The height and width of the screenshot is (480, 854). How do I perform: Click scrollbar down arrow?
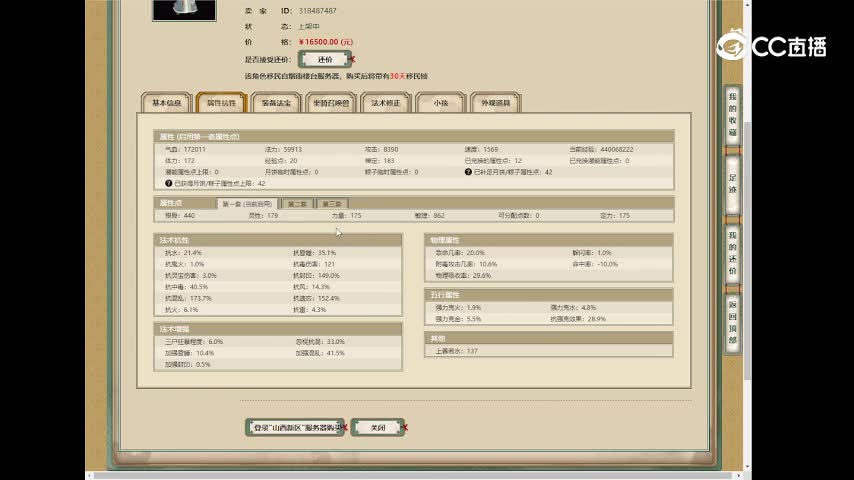click(x=748, y=467)
